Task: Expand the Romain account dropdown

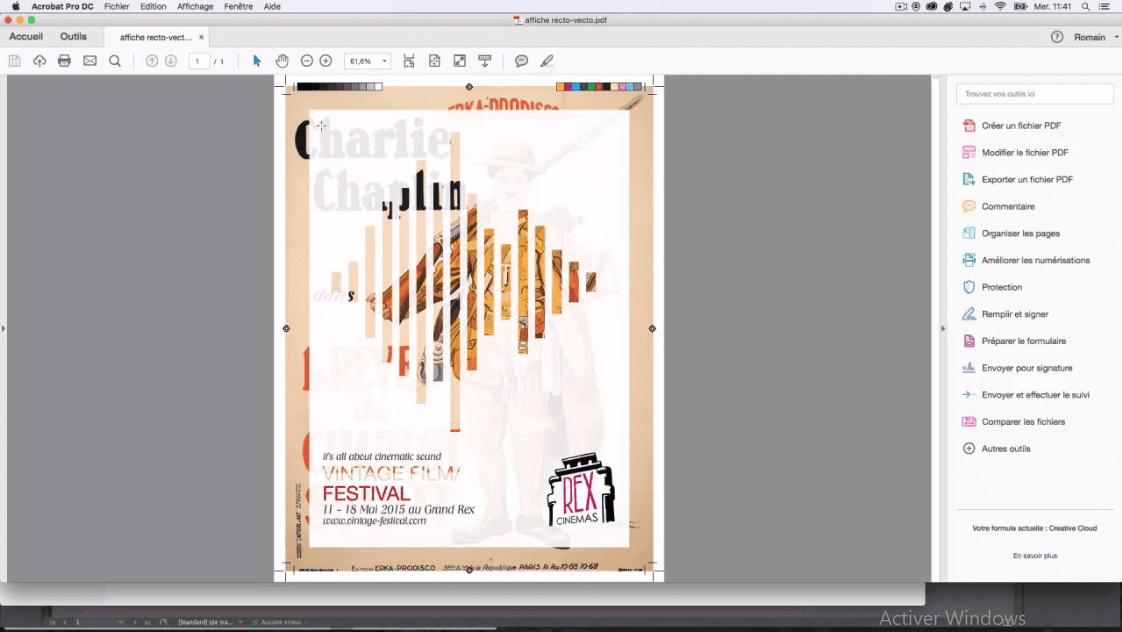Action: (1094, 36)
